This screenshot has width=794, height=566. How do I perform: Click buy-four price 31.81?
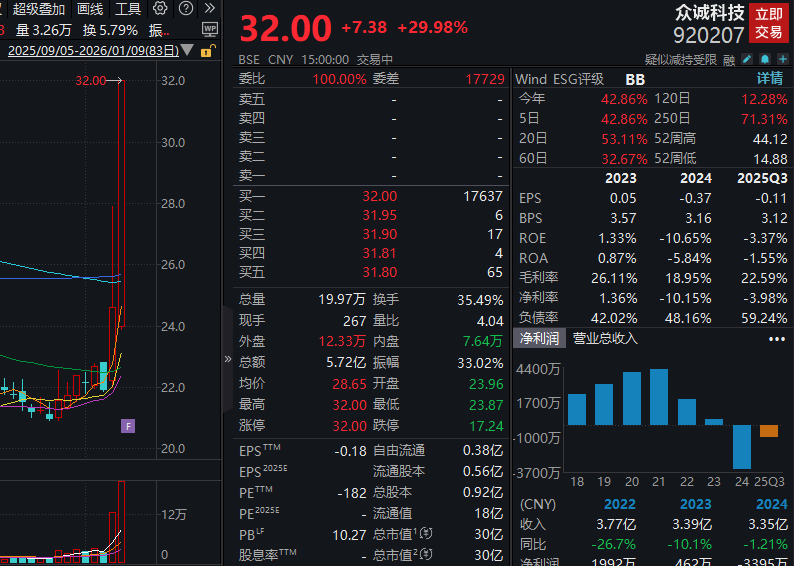pos(380,253)
